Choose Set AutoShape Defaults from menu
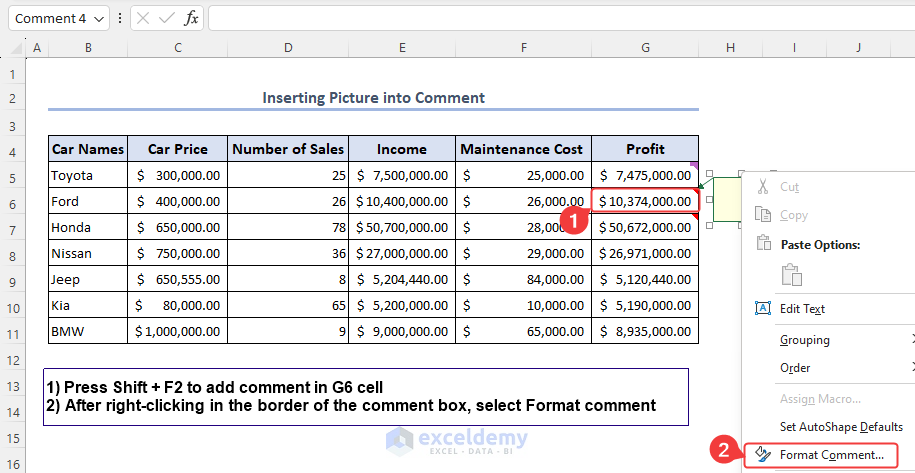 (x=841, y=427)
